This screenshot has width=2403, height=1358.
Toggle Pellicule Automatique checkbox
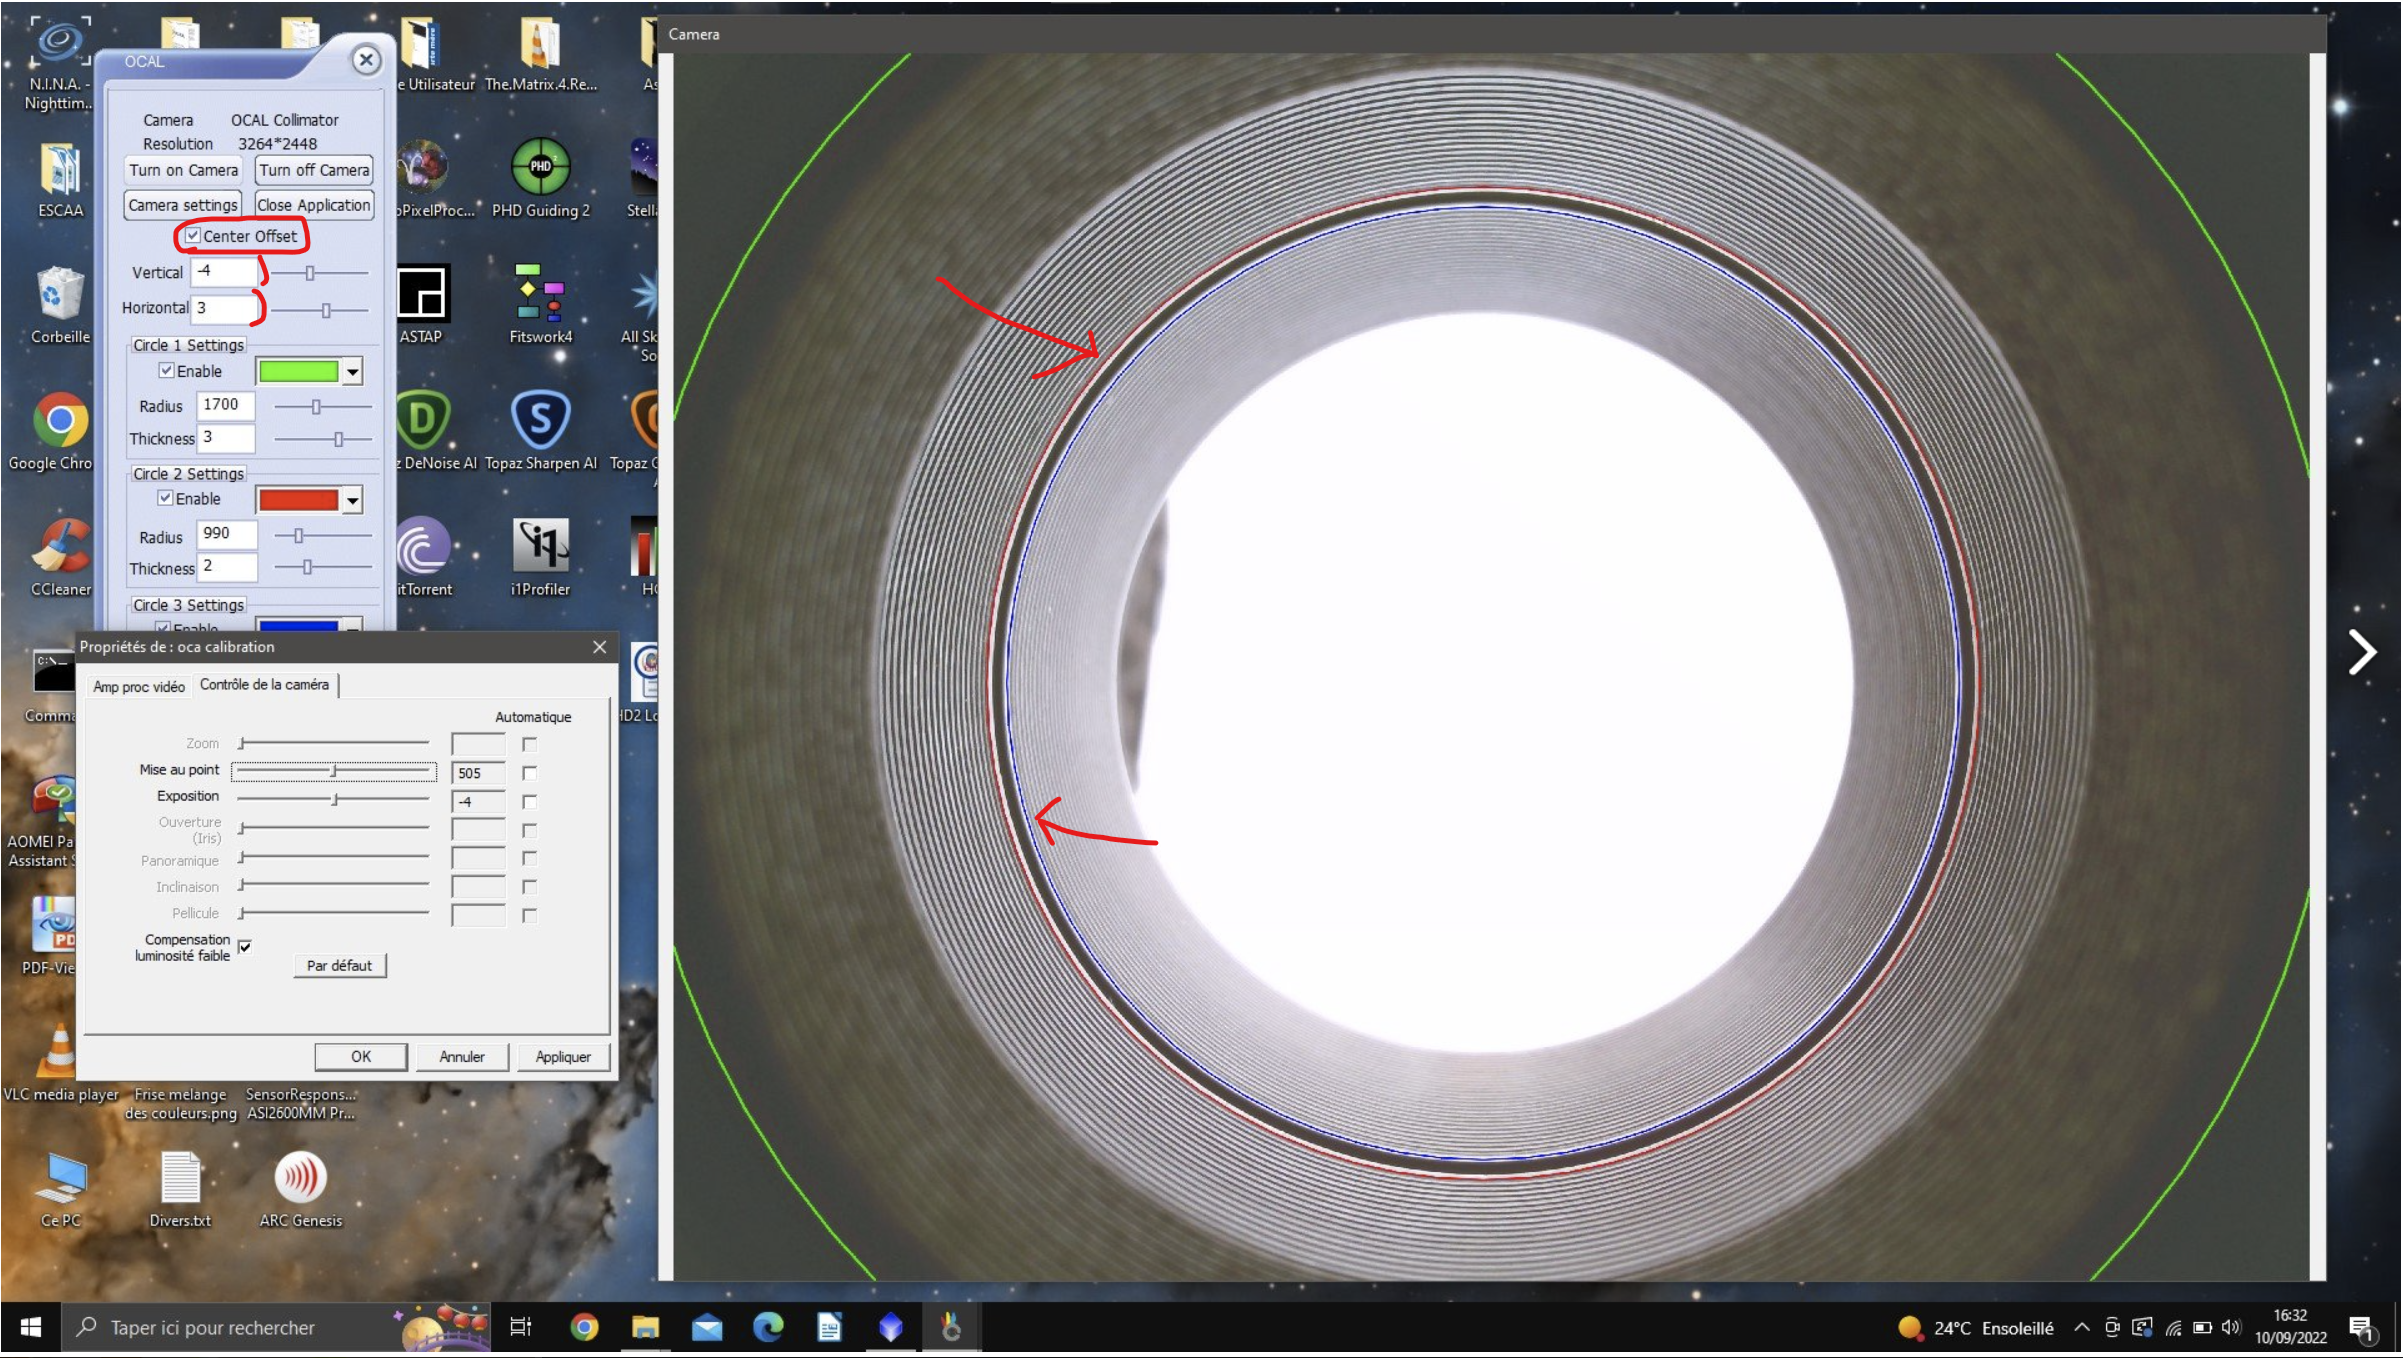click(x=530, y=915)
